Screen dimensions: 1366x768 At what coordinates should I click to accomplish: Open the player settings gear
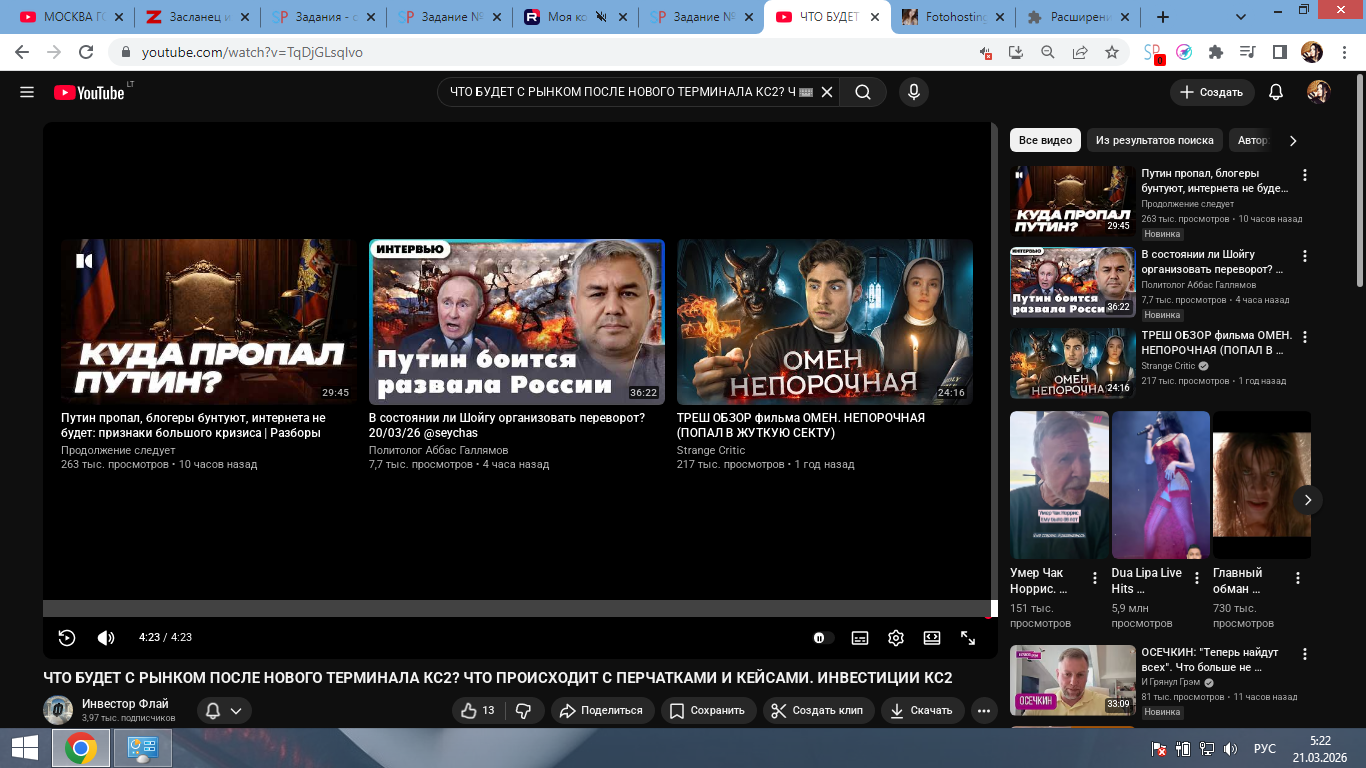click(895, 638)
